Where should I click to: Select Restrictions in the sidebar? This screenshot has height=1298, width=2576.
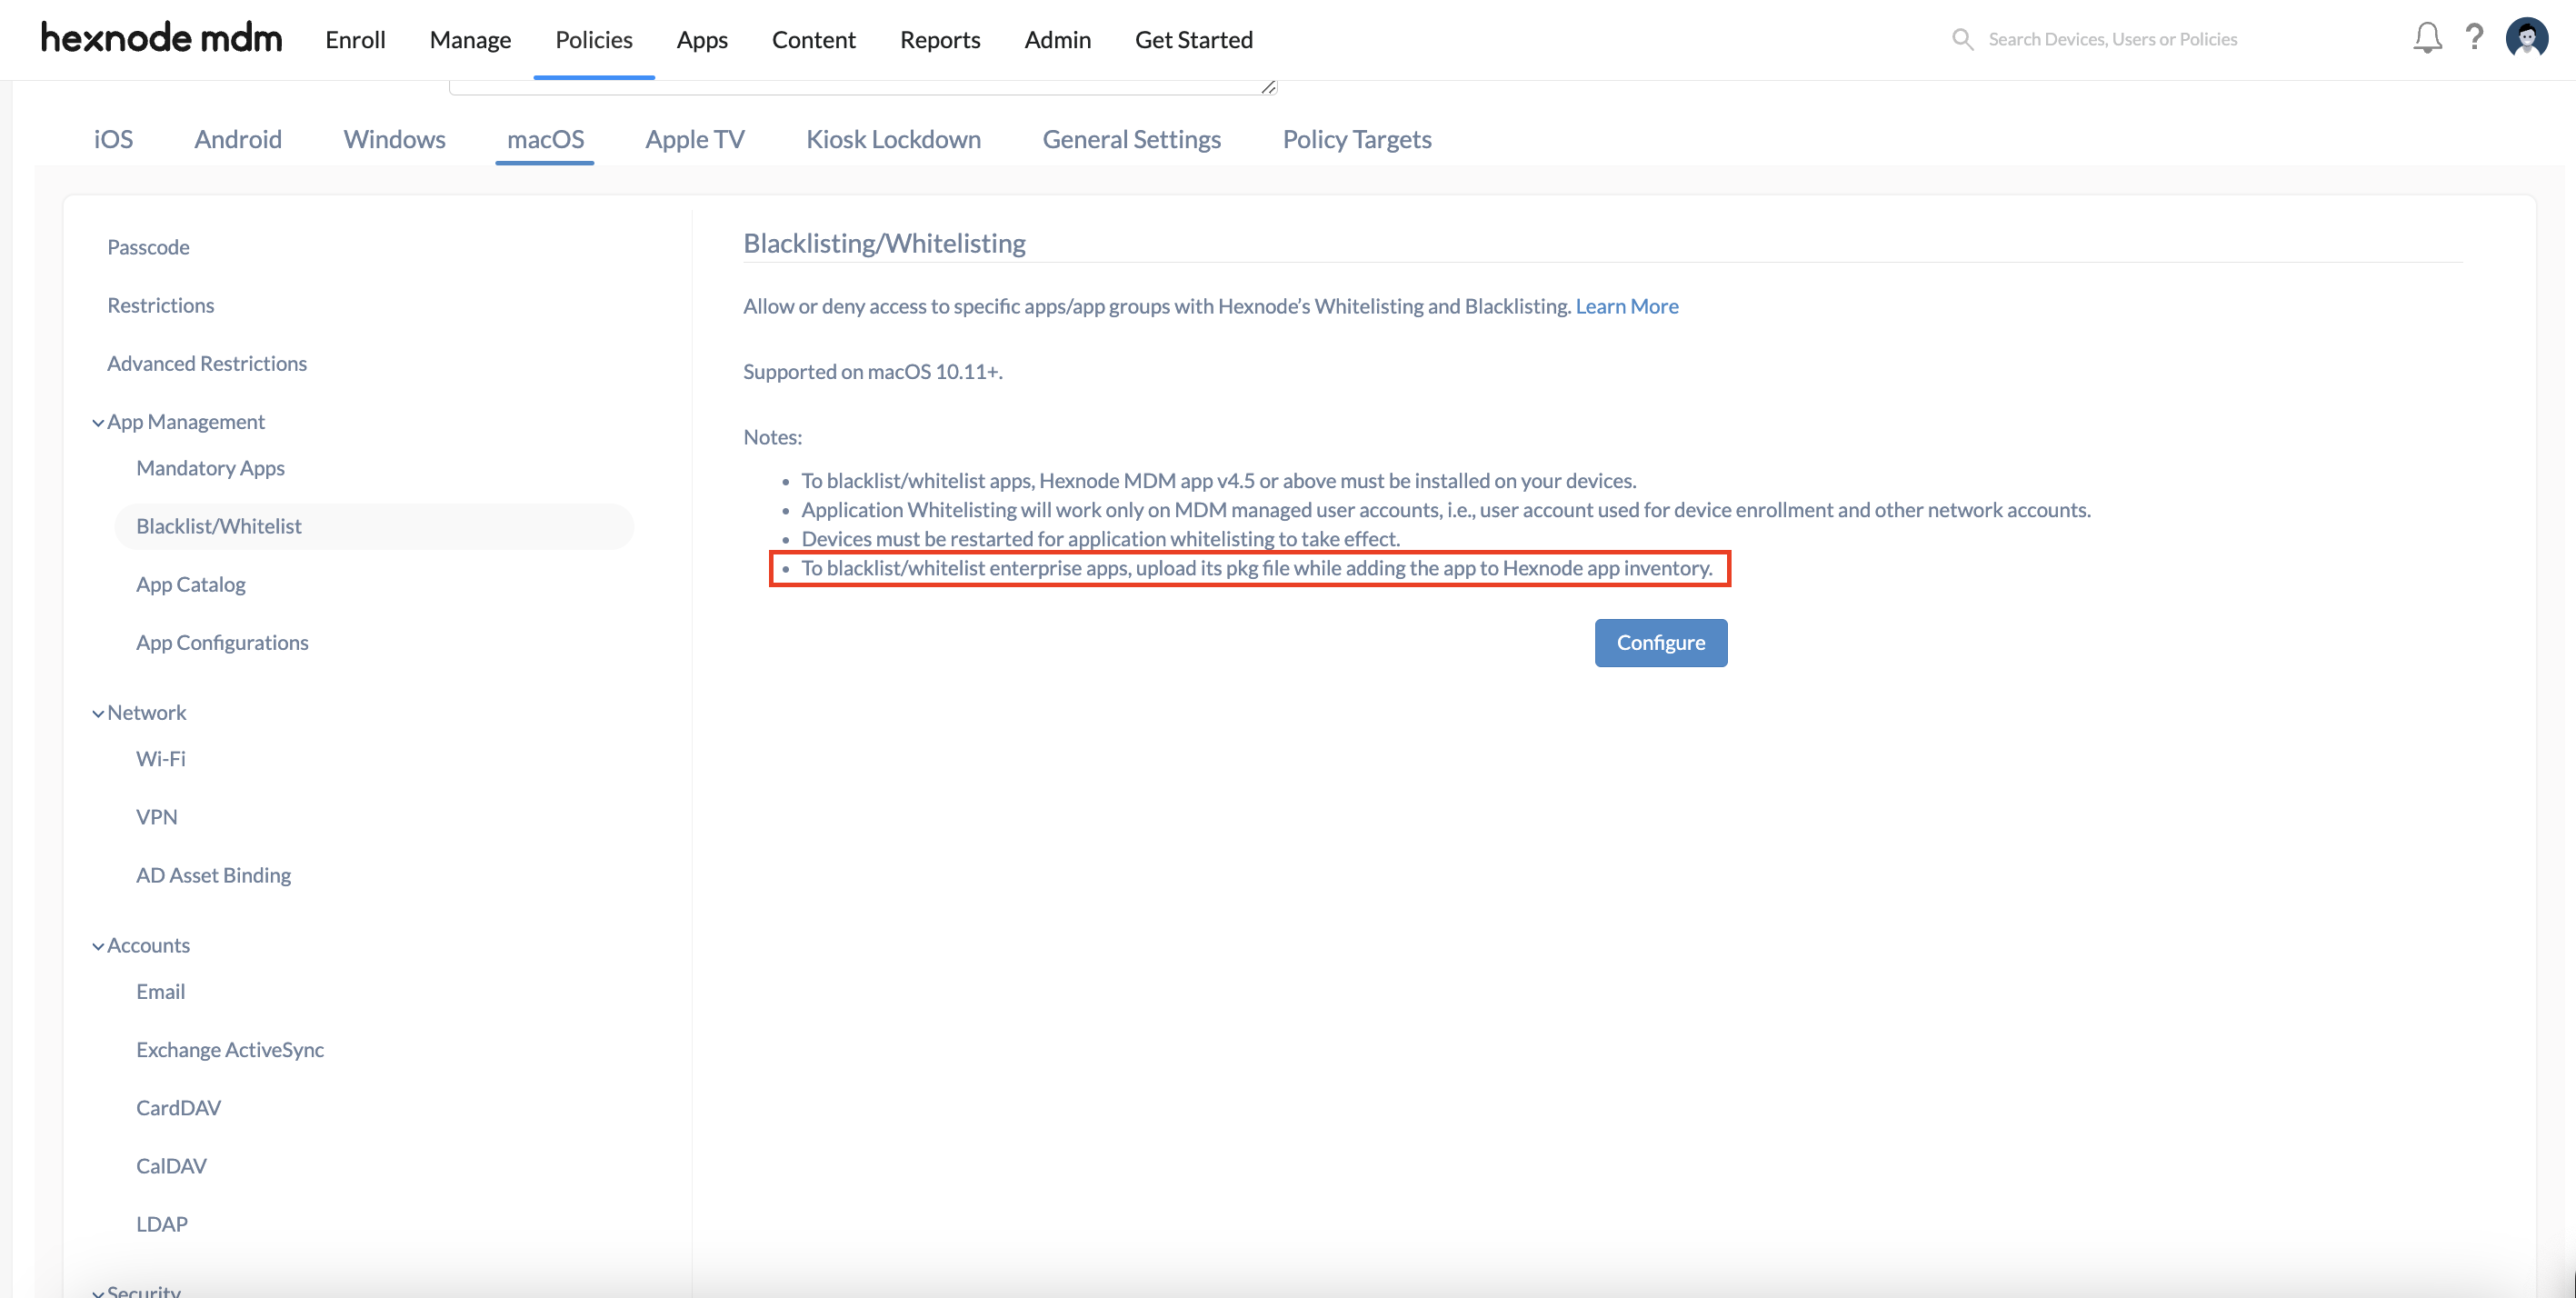coord(160,305)
